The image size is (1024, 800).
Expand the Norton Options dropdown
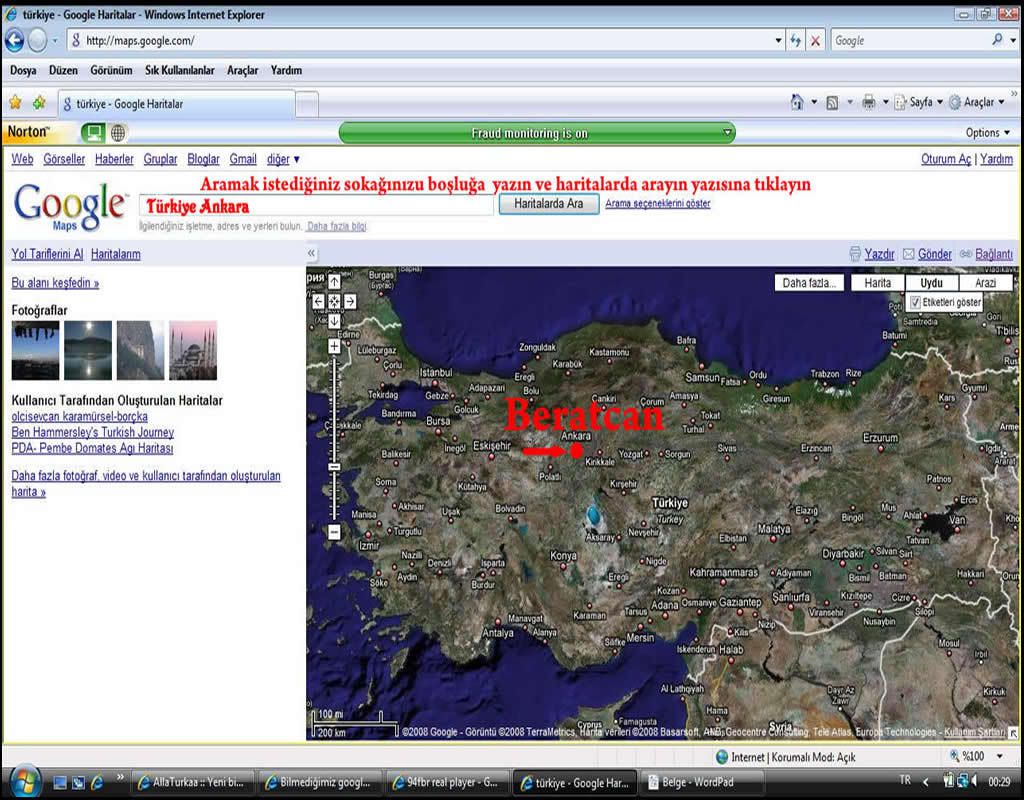coord(988,133)
